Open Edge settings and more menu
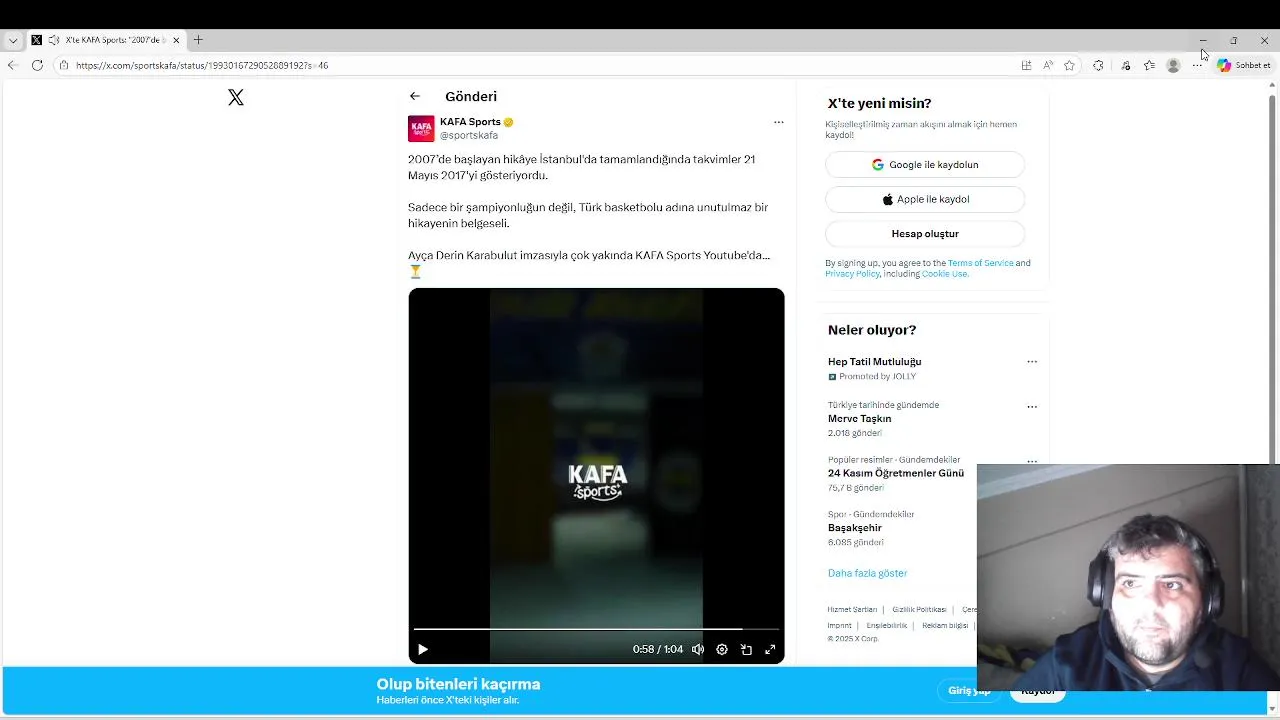The height and width of the screenshot is (720, 1280). coord(1197,65)
